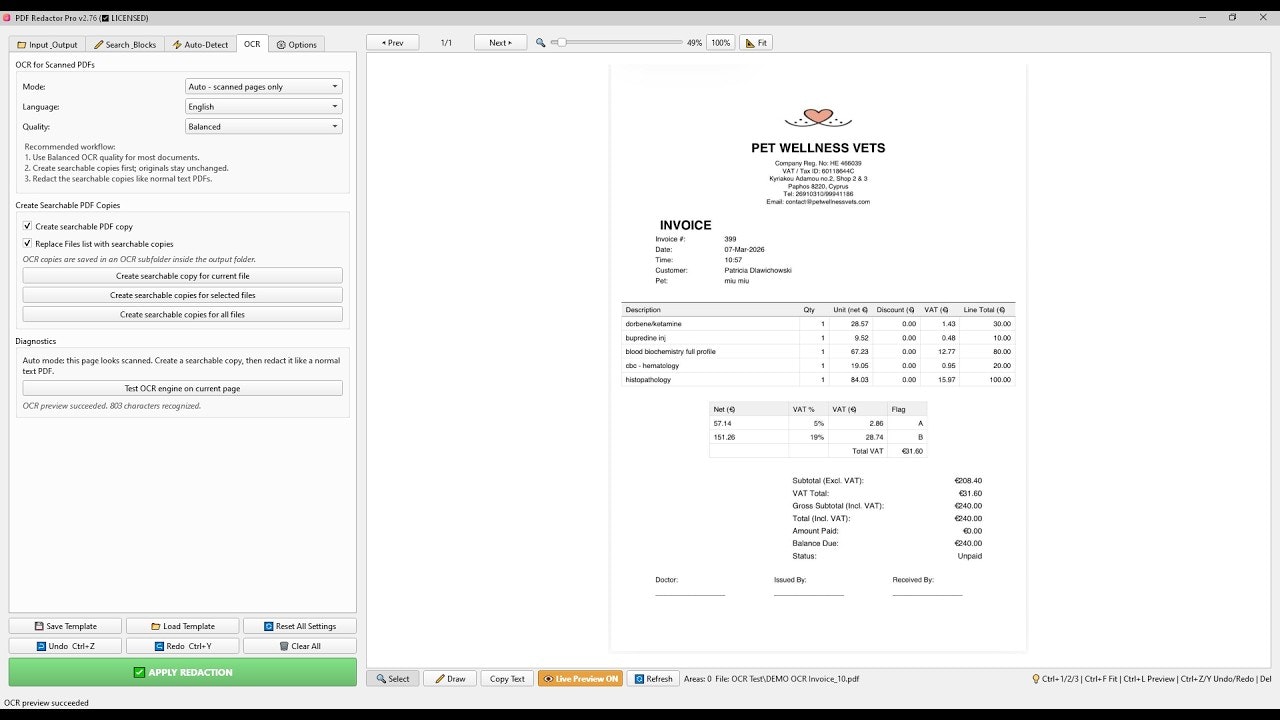Activate the Select magnifier tool
1280x720 pixels.
392,679
